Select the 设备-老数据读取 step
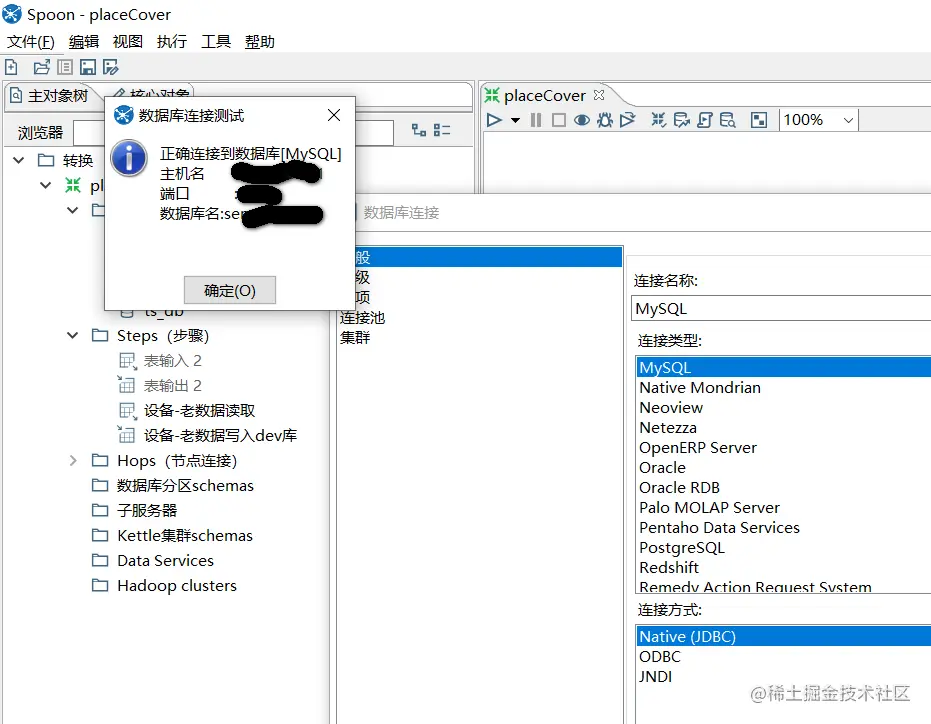931x724 pixels. 199,411
